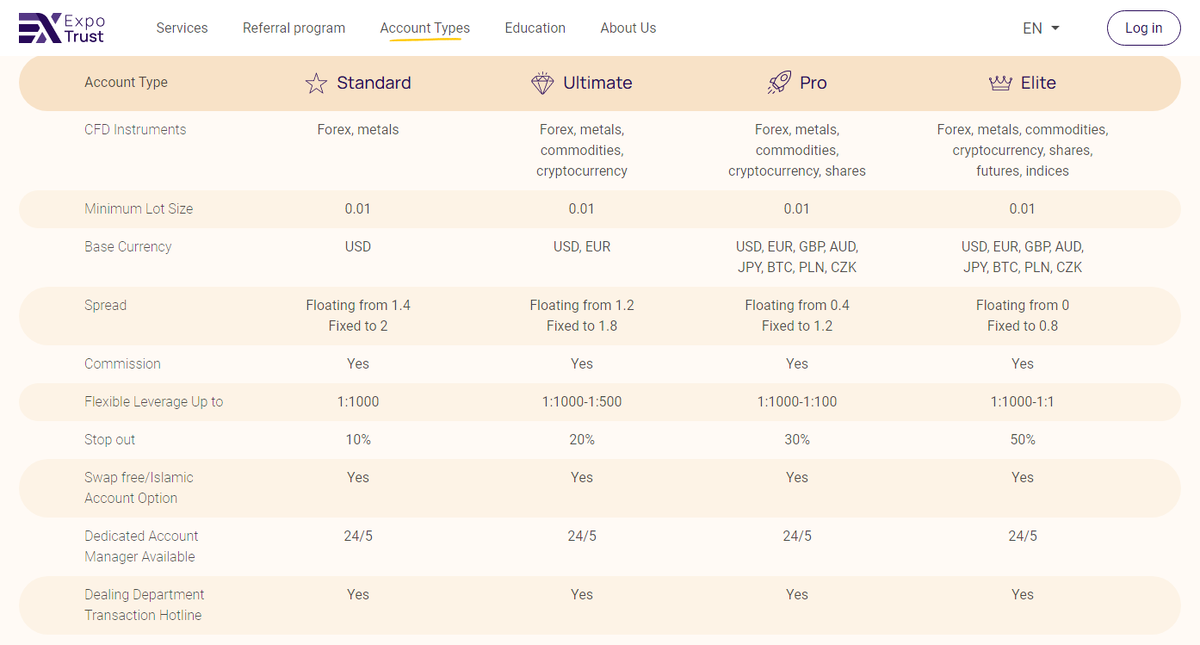Click the Spread row label
1200x645 pixels.
pyautogui.click(x=105, y=305)
